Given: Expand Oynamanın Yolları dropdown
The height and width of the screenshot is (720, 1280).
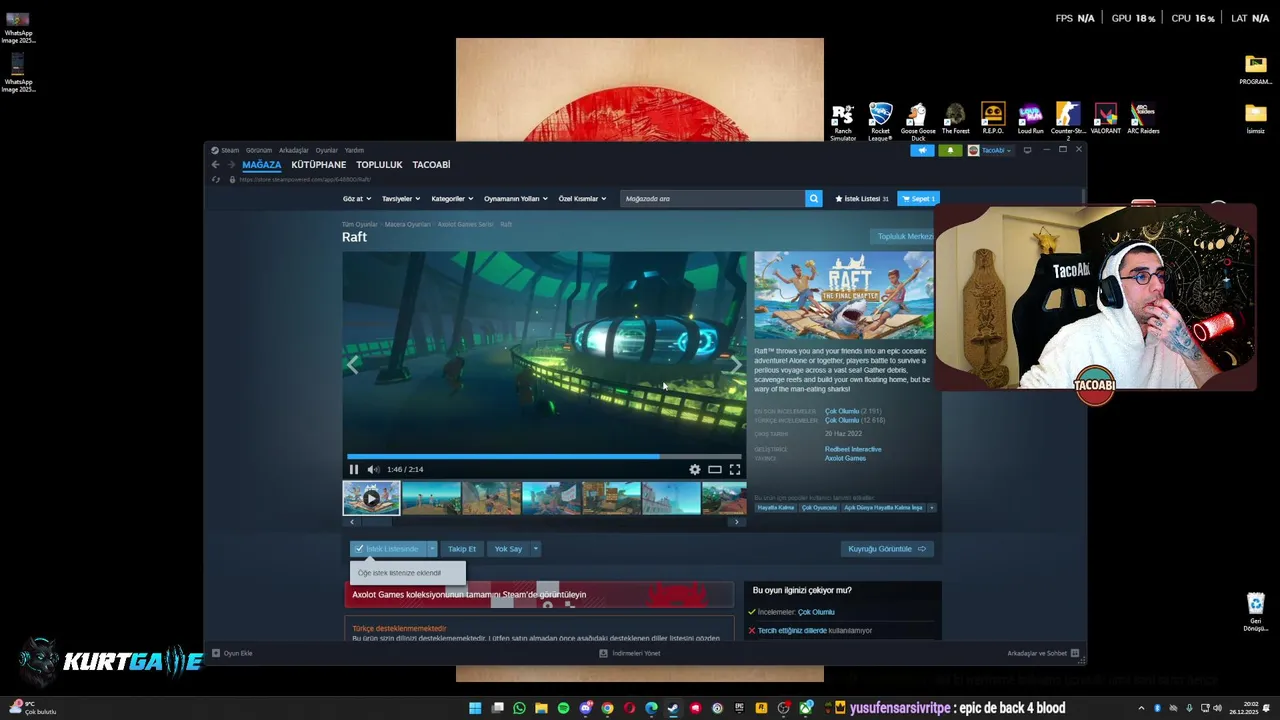Looking at the screenshot, I should coord(516,198).
